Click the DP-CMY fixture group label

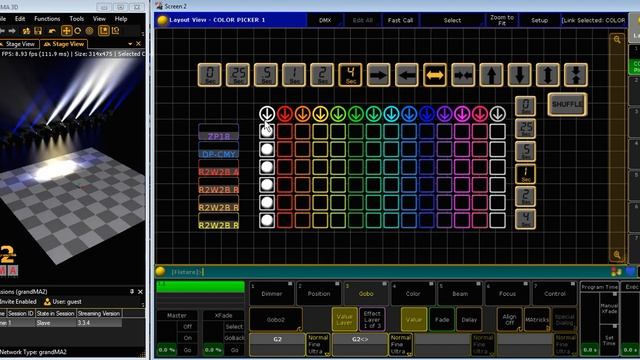coord(218,150)
